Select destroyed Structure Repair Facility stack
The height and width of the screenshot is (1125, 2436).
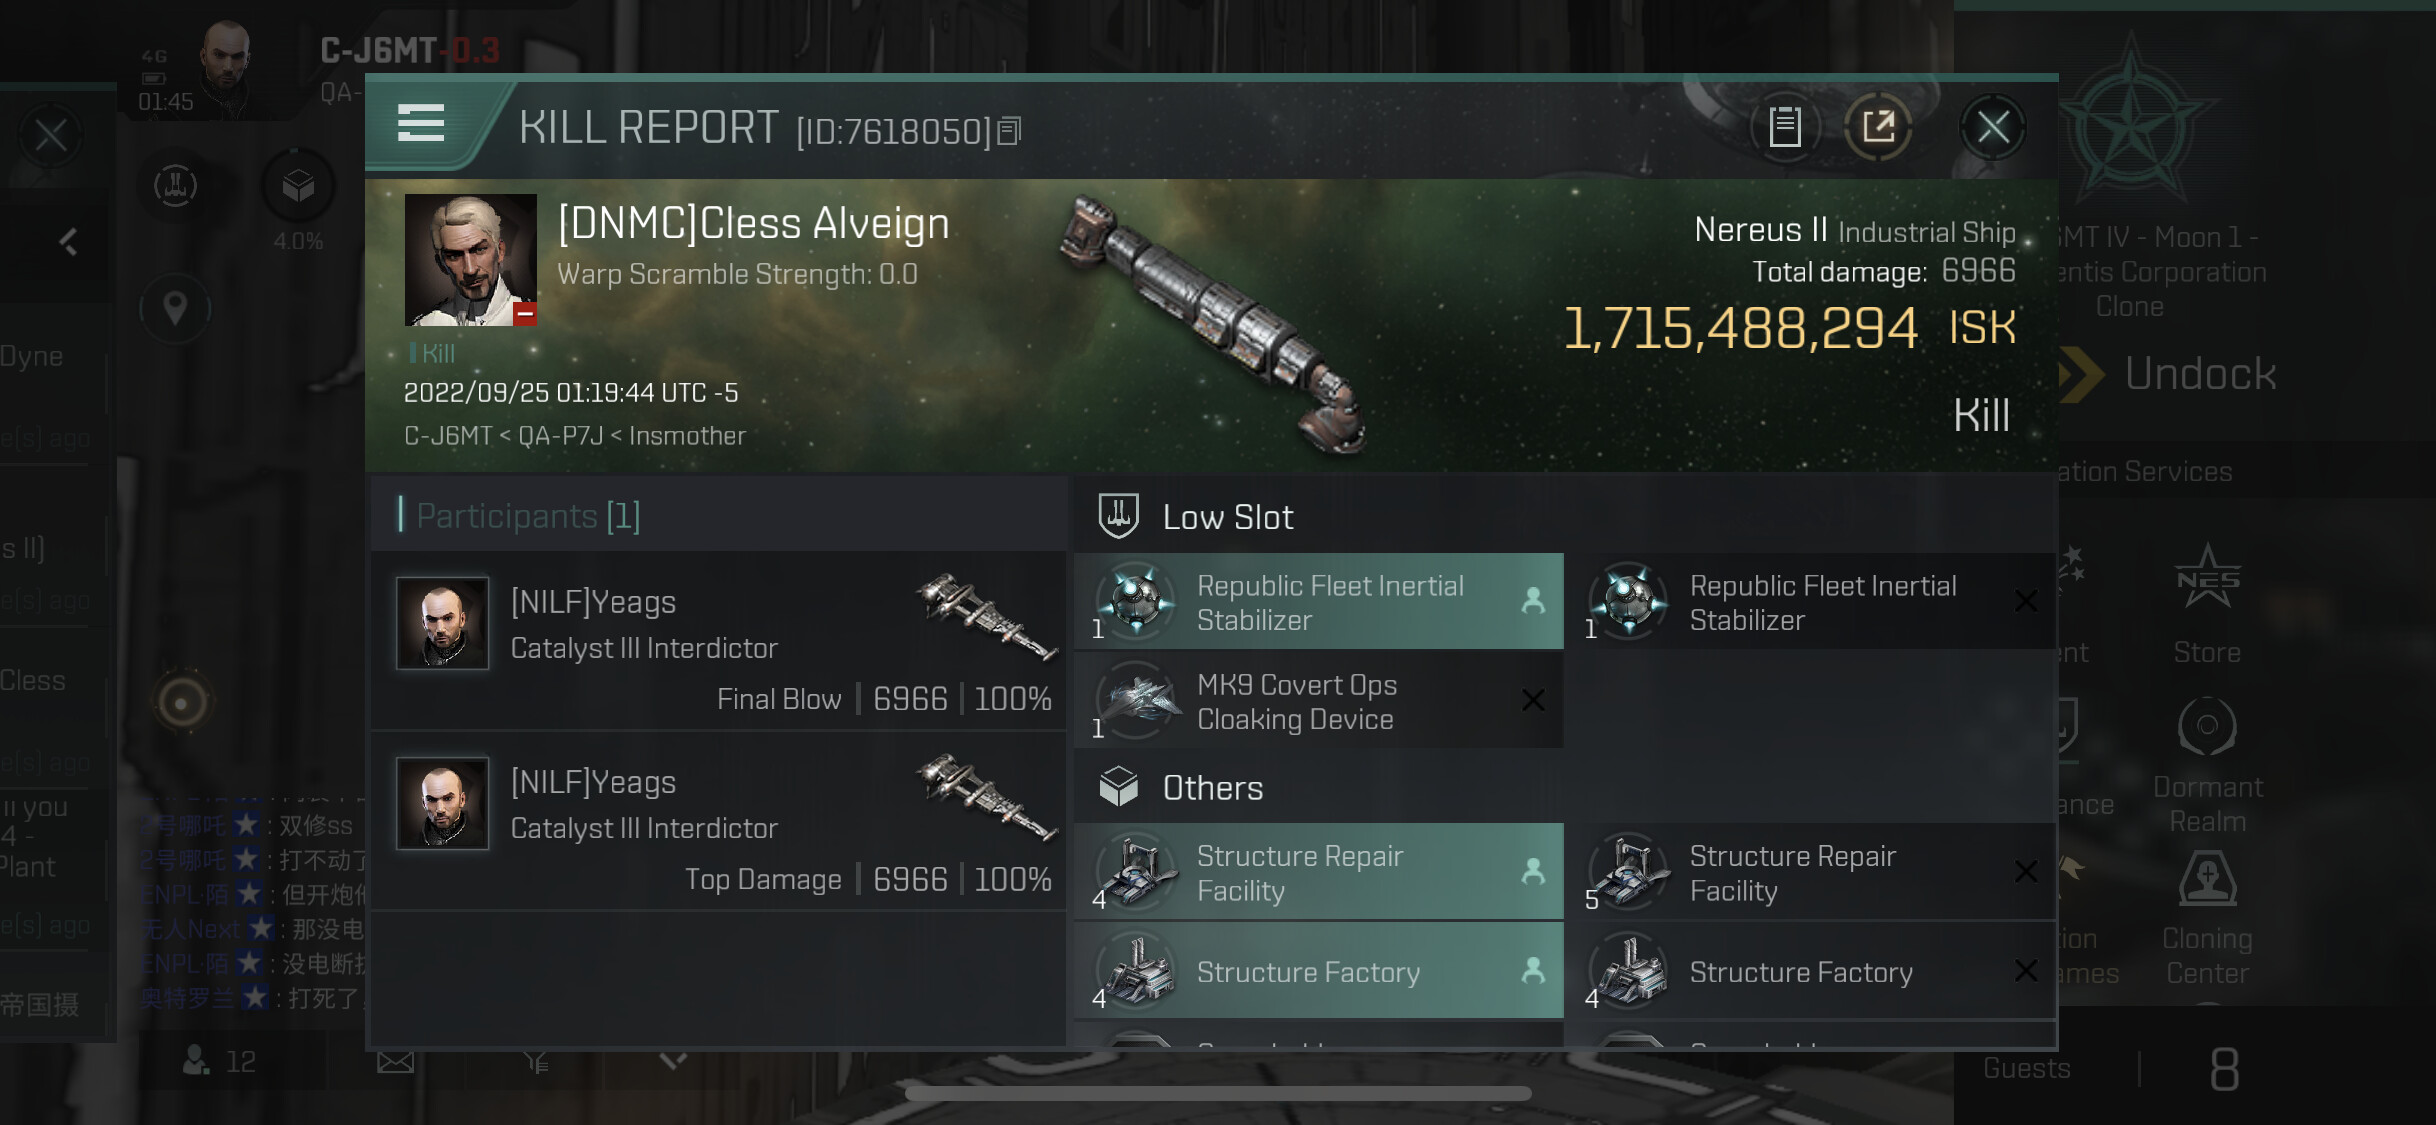[1810, 873]
